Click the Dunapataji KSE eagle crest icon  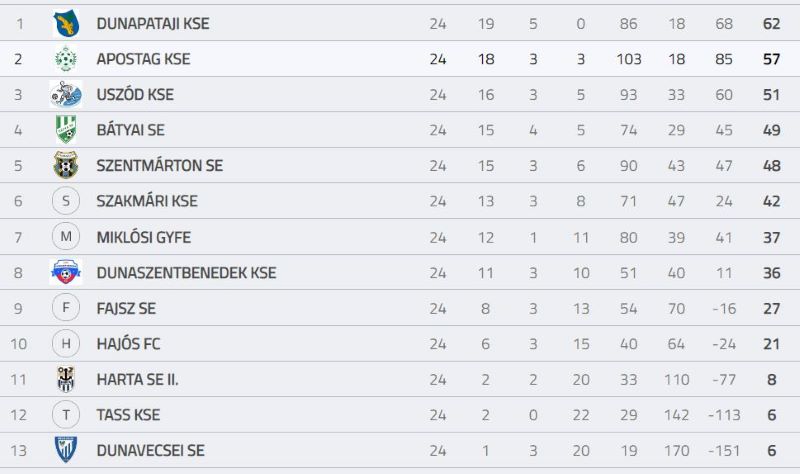point(66,23)
